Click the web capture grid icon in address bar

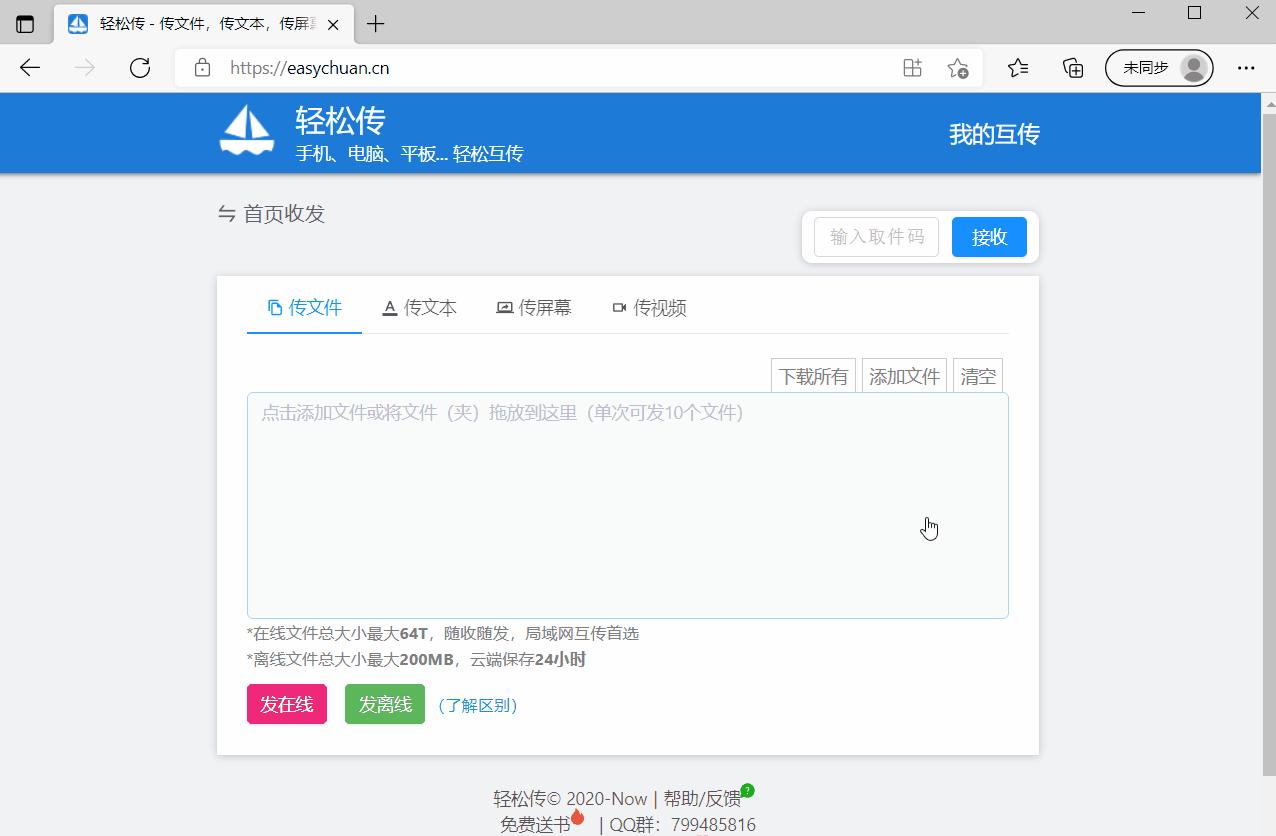[911, 68]
